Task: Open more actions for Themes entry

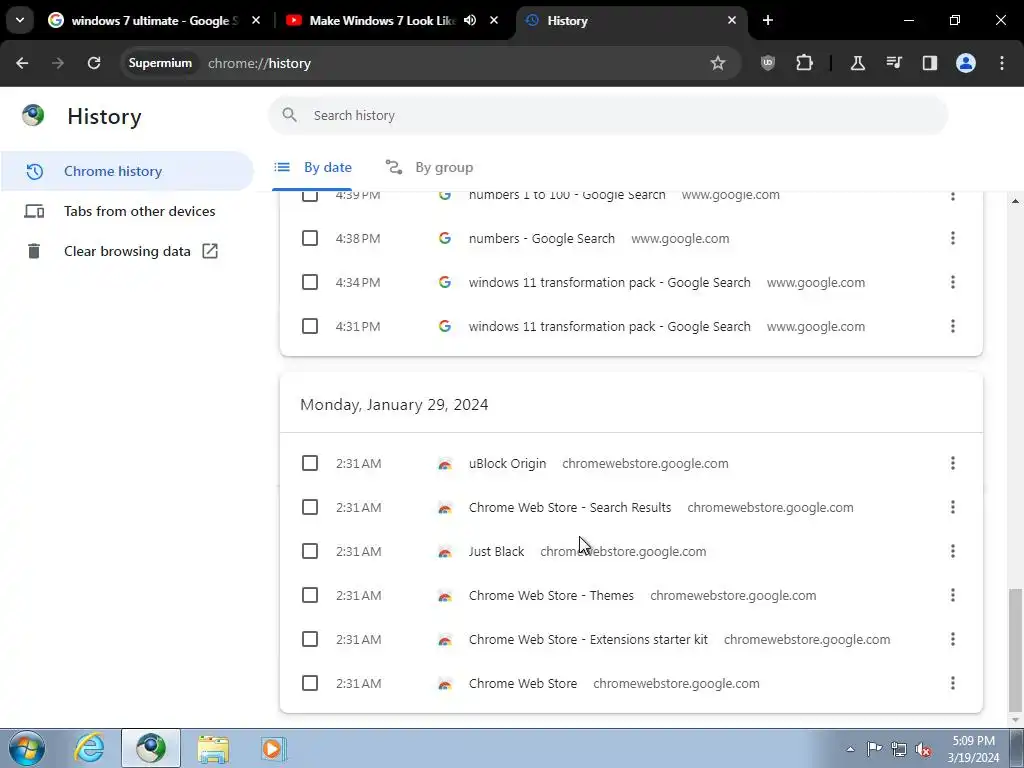Action: point(953,596)
